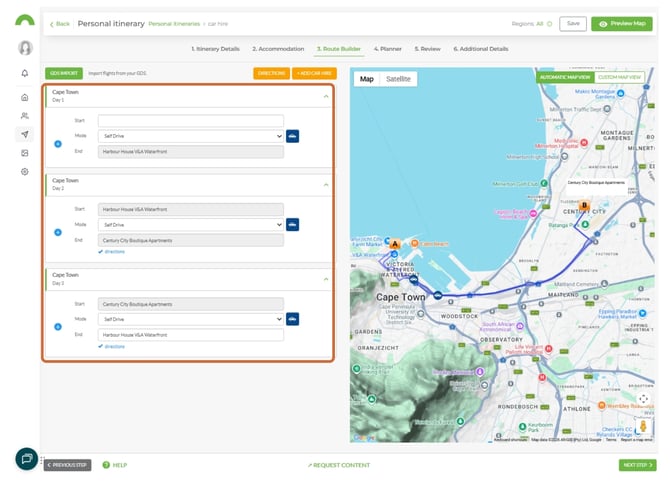This screenshot has height=482, width=670.
Task: Go to 5. Review tab
Action: [x=427, y=49]
